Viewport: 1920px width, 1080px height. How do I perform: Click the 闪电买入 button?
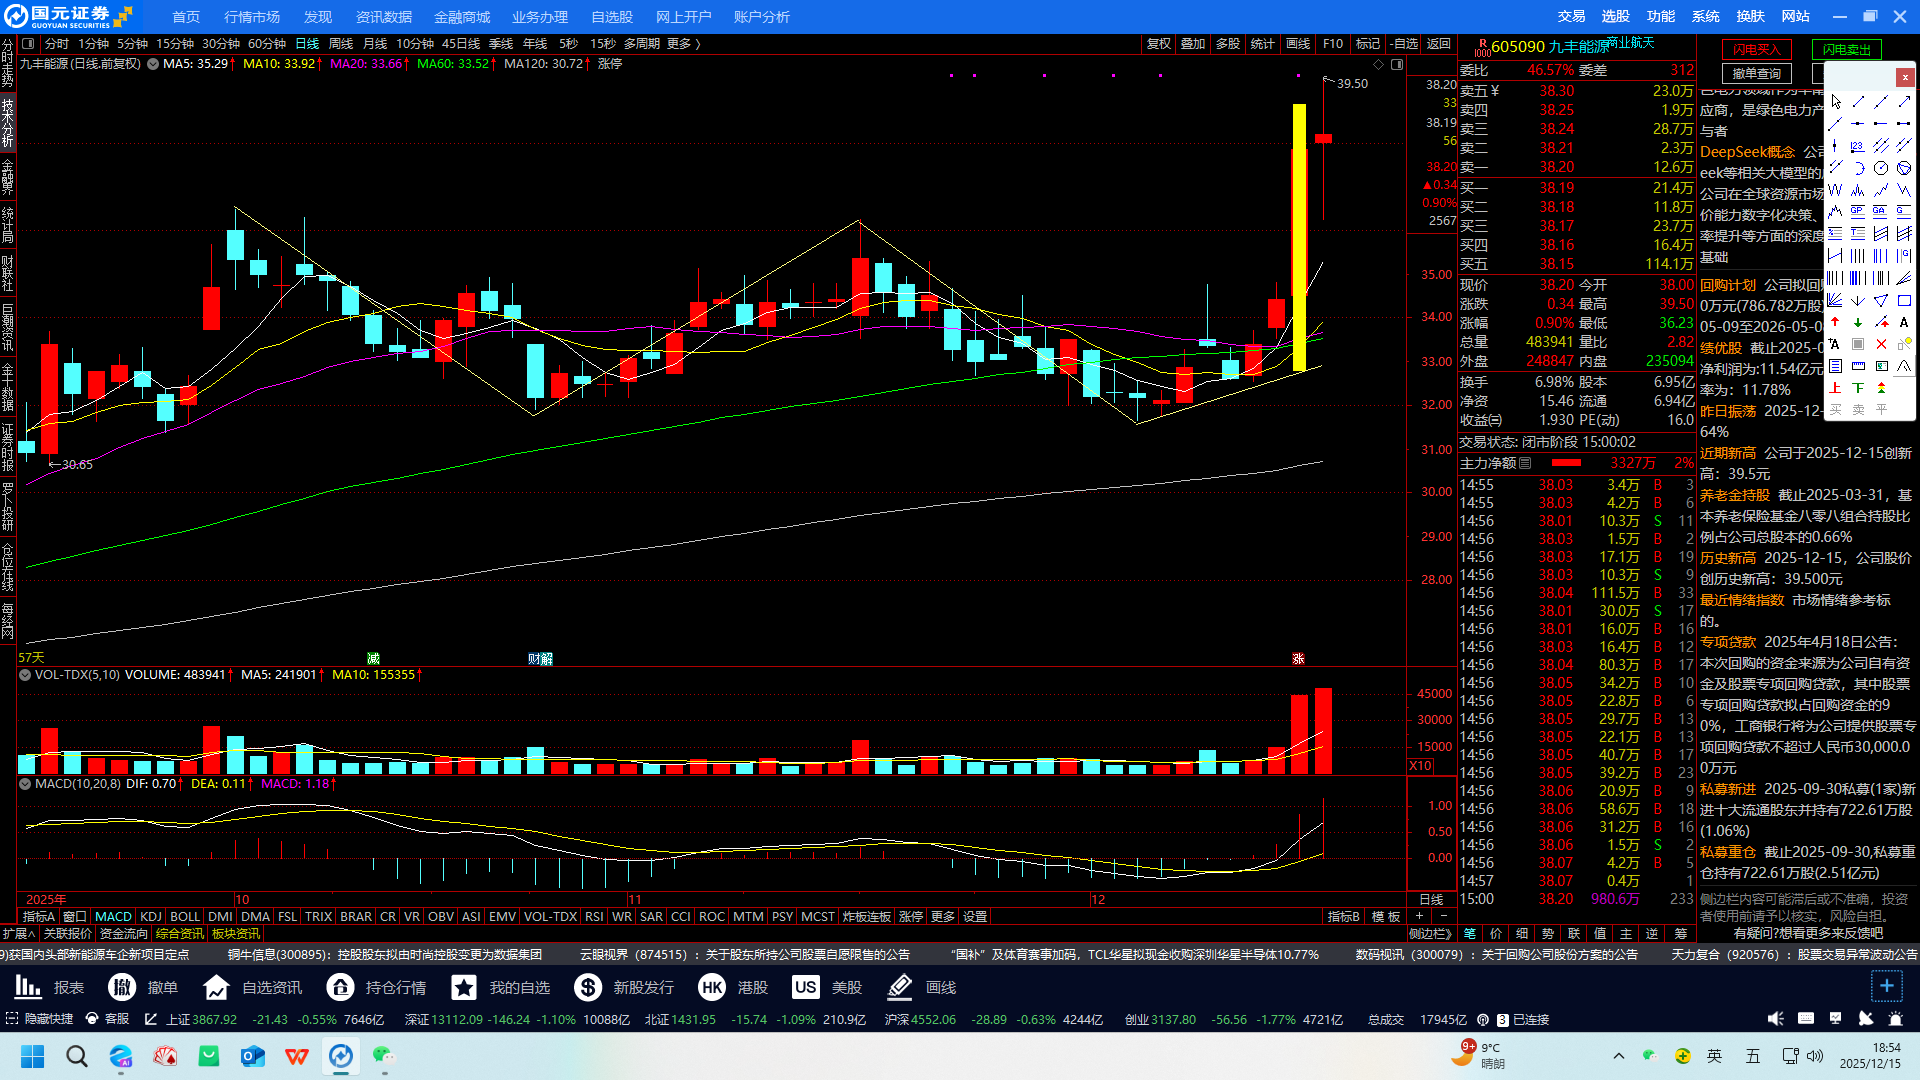click(1757, 49)
